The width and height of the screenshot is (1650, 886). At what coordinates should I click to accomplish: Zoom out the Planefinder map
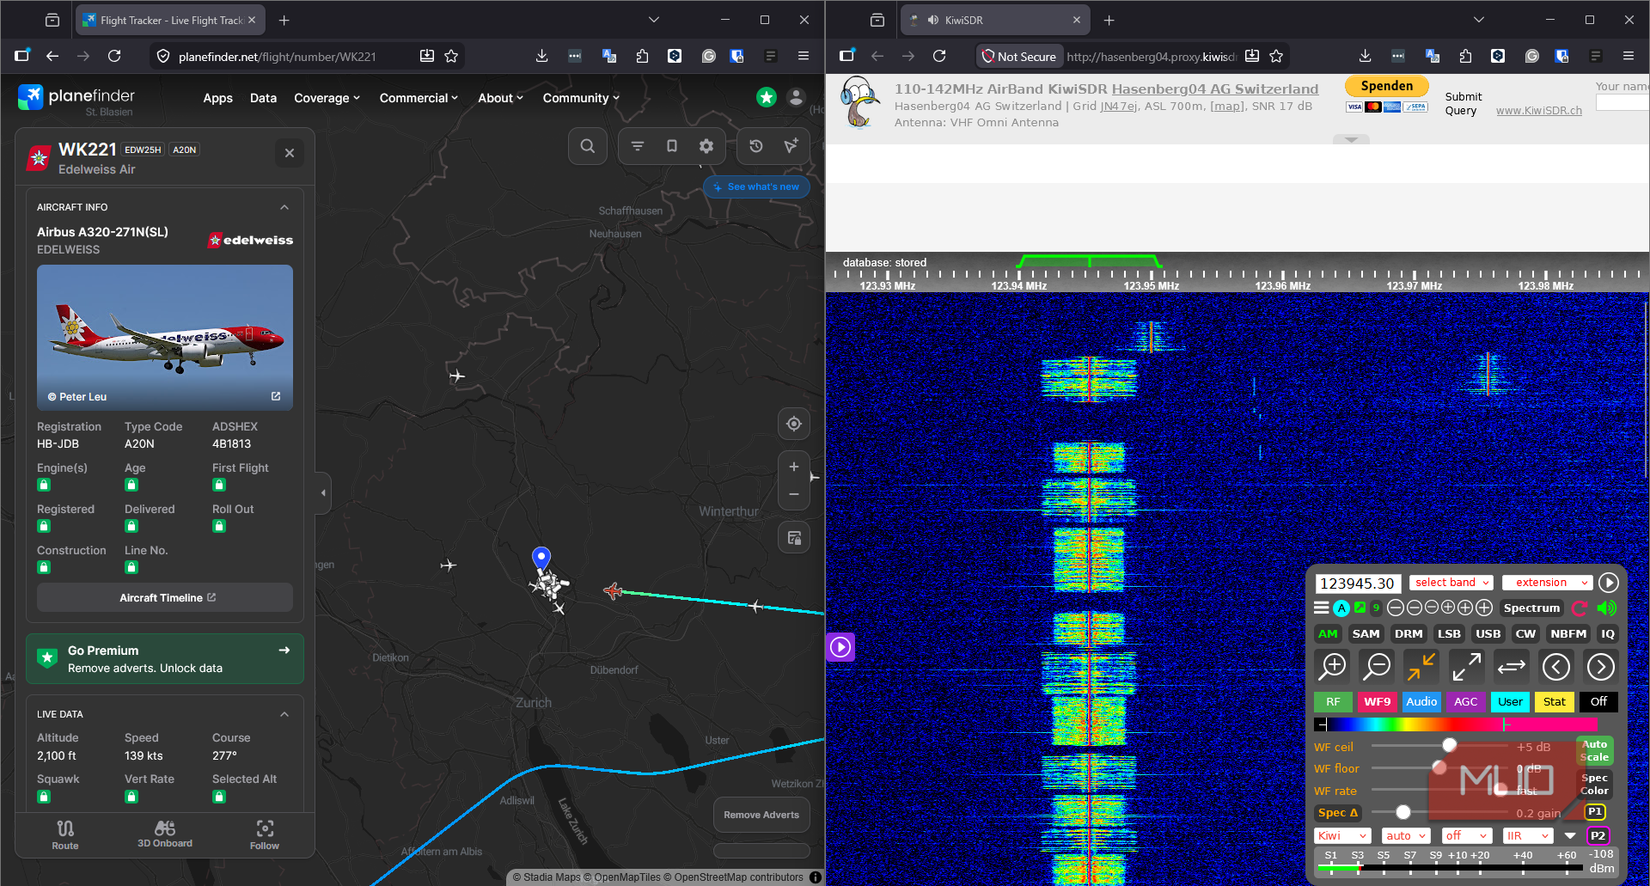(x=794, y=495)
